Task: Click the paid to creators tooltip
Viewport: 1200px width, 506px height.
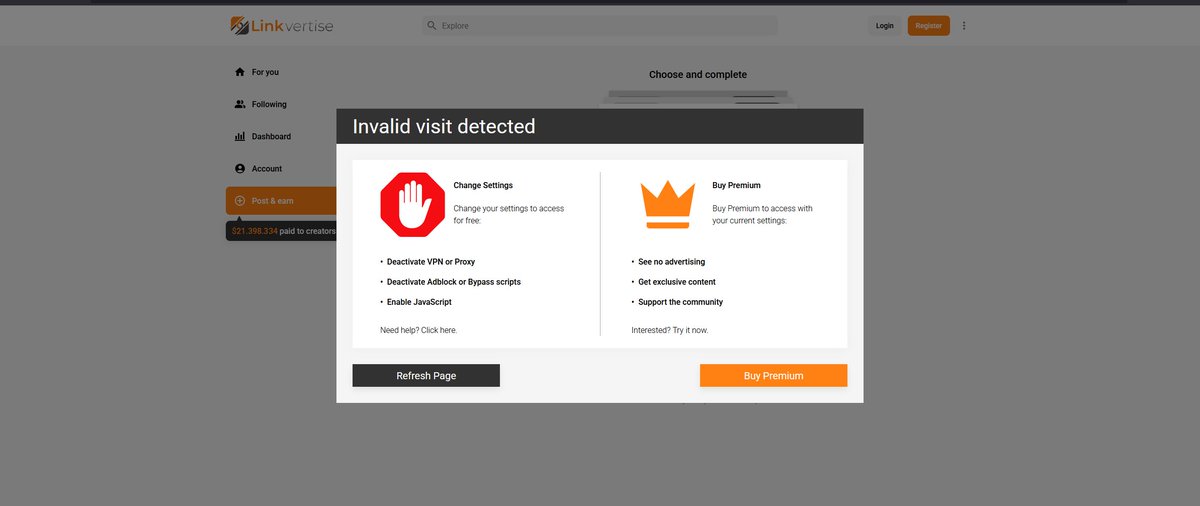Action: [282, 231]
